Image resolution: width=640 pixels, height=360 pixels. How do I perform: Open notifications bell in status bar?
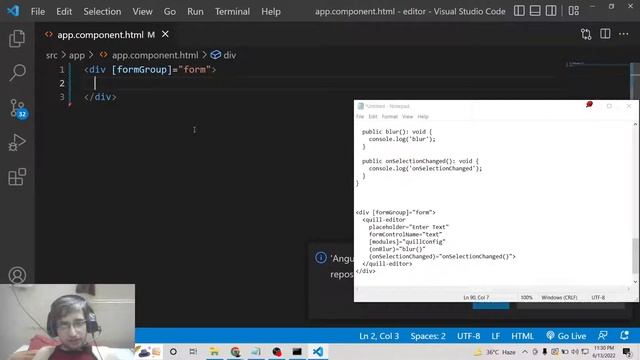[624, 336]
